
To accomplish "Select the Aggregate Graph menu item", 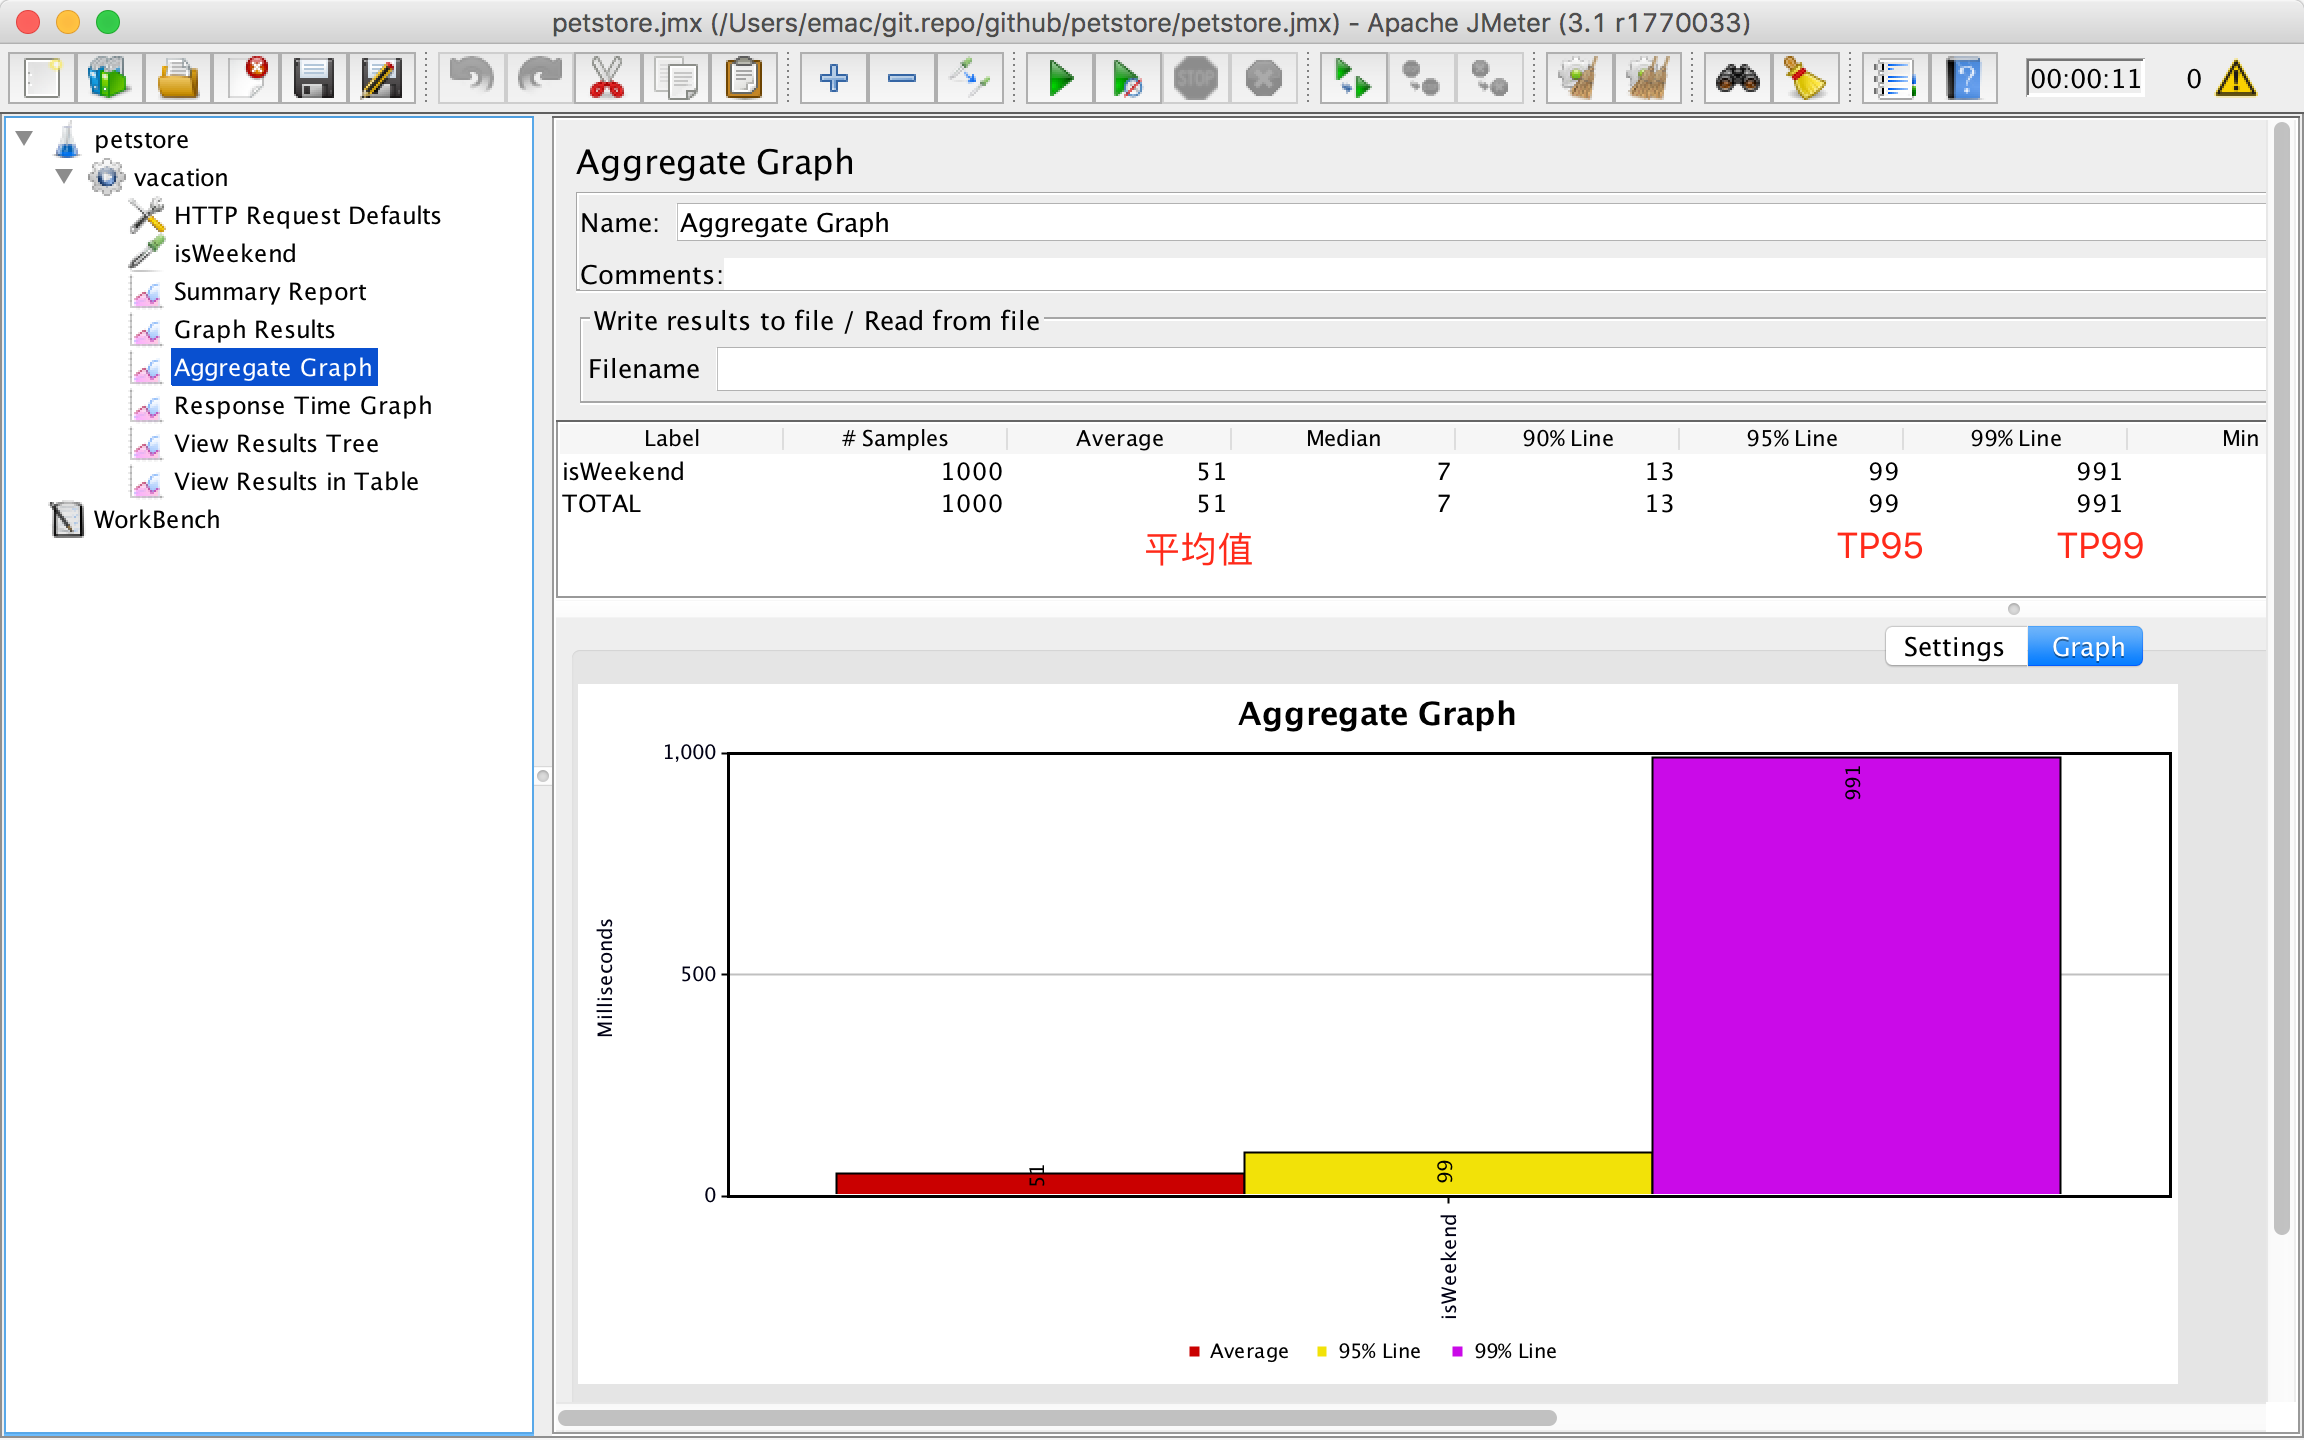I will click(x=270, y=367).
